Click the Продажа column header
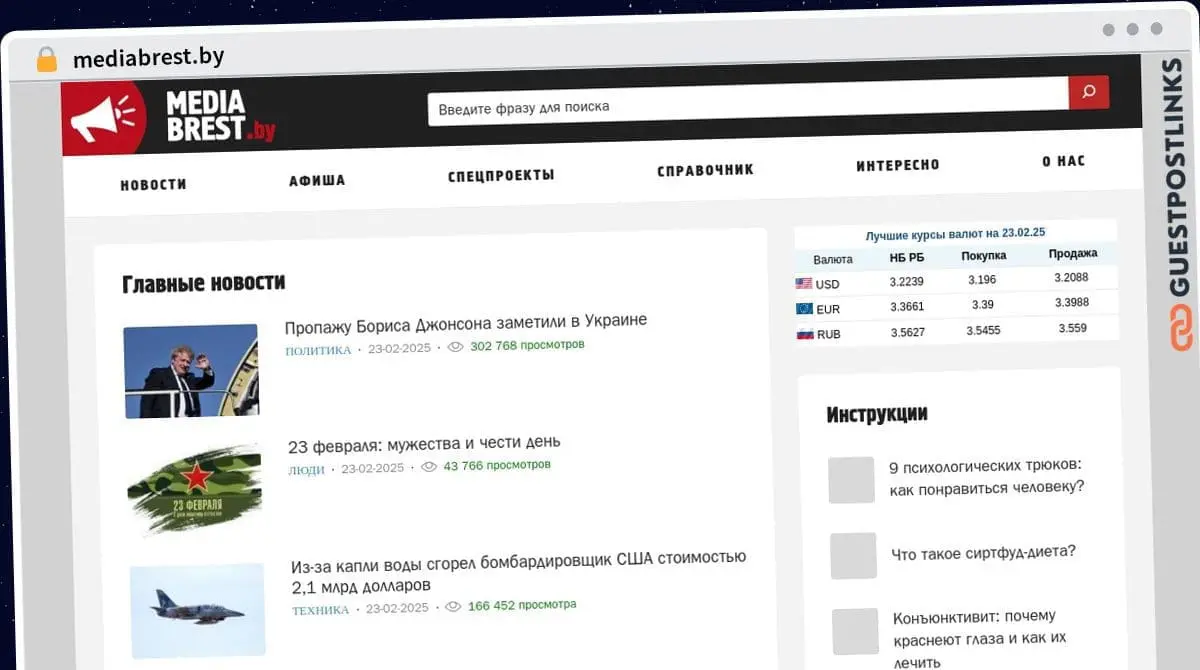The image size is (1200, 670). (x=1073, y=253)
